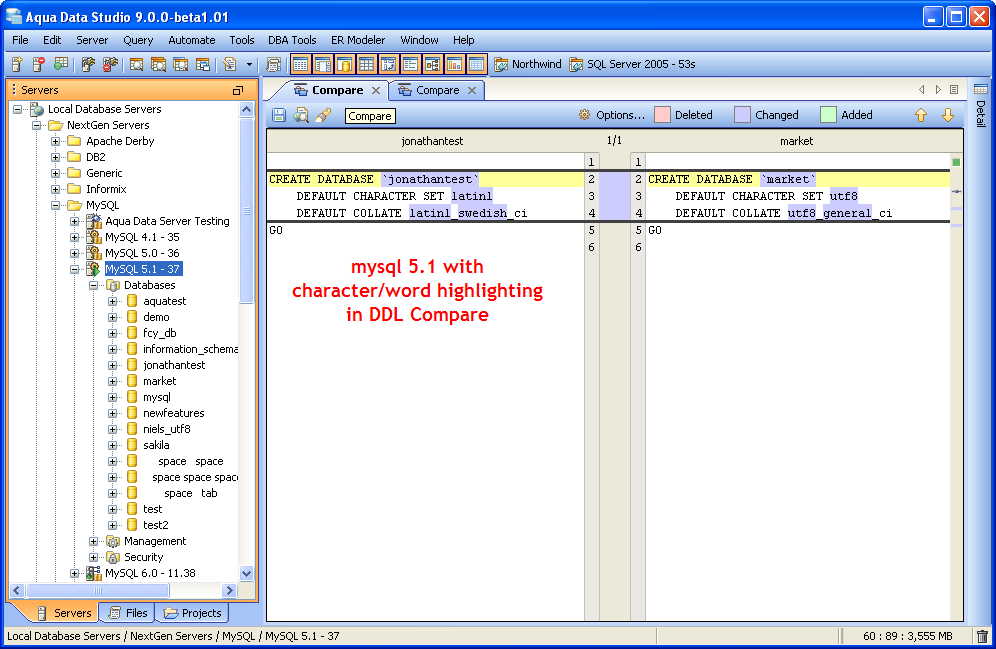Click the disconnect server icon with red mark

(110, 64)
